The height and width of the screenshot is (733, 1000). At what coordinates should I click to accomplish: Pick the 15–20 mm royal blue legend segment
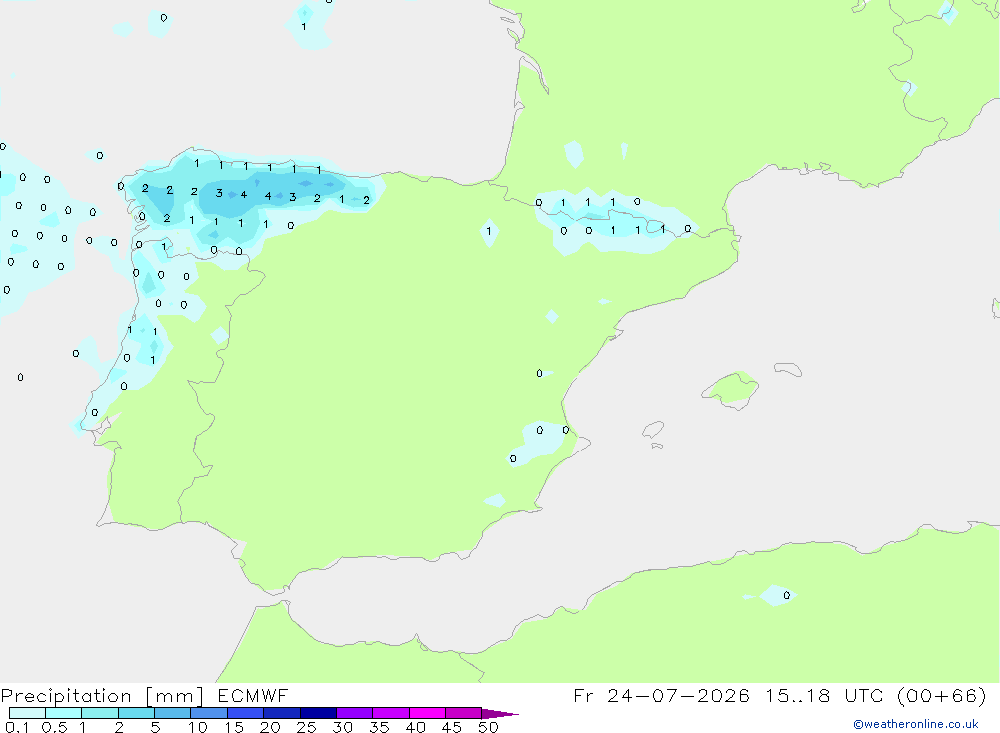tap(246, 713)
